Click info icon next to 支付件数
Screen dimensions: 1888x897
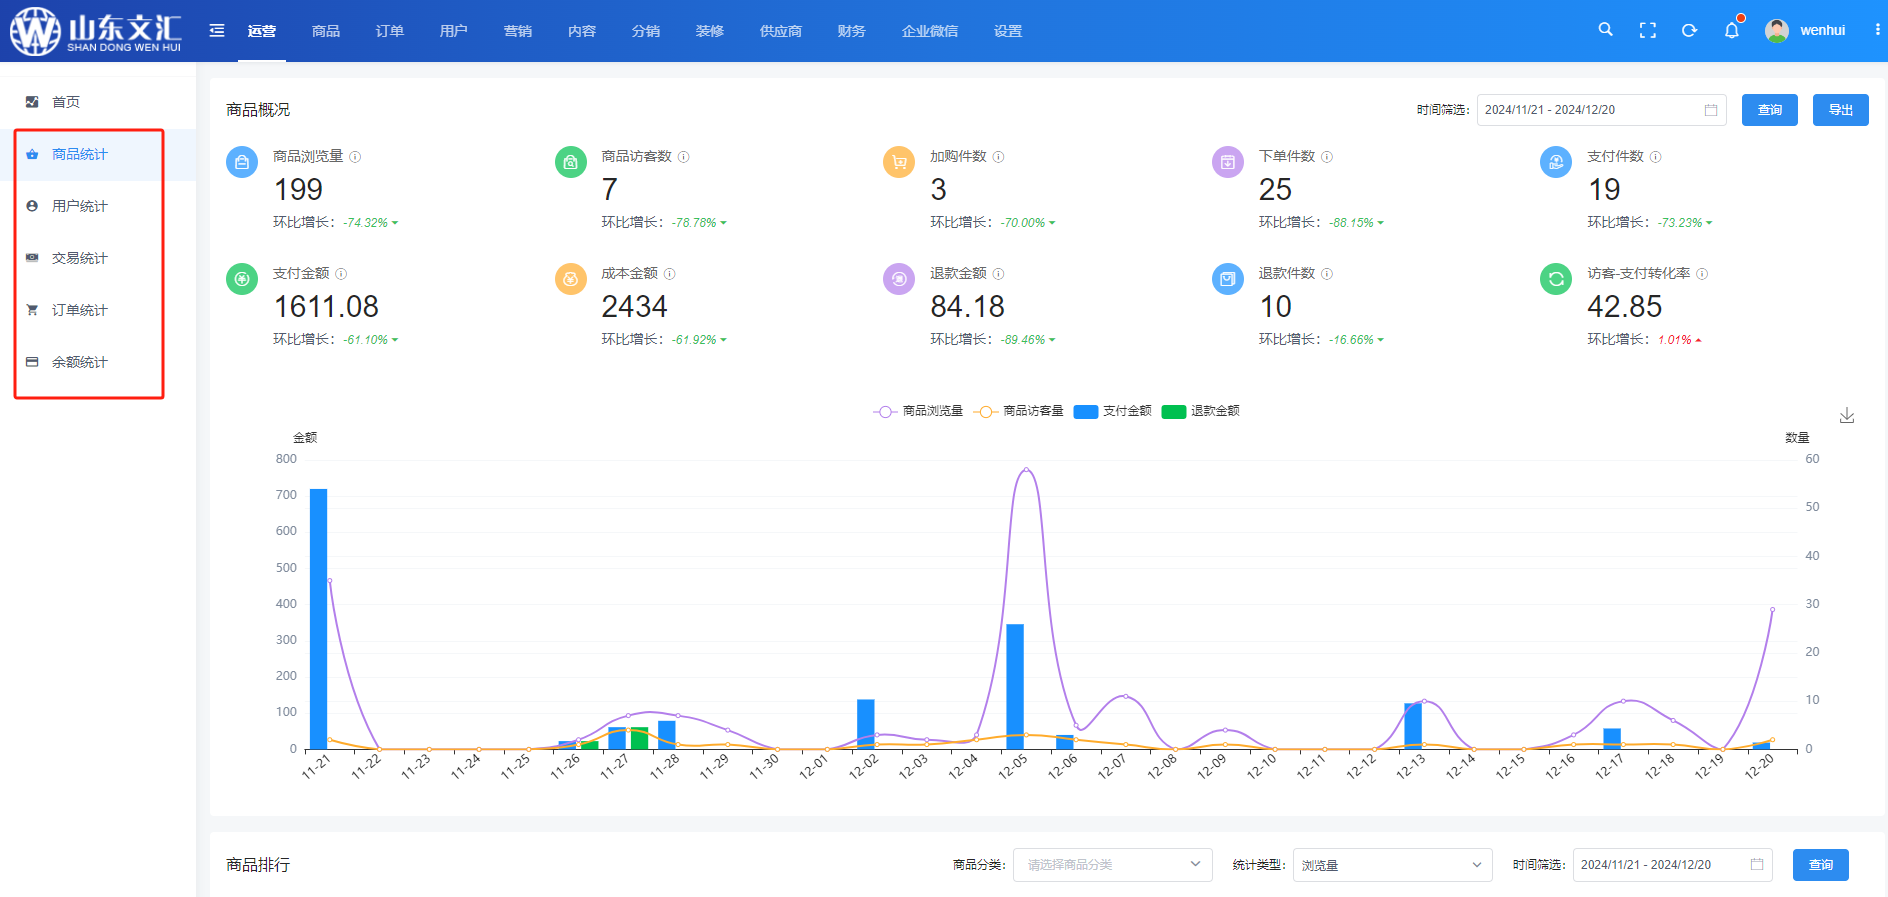1656,157
